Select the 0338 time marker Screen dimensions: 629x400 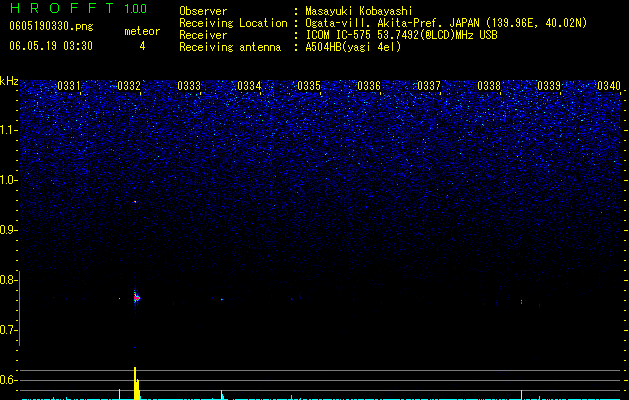point(489,86)
